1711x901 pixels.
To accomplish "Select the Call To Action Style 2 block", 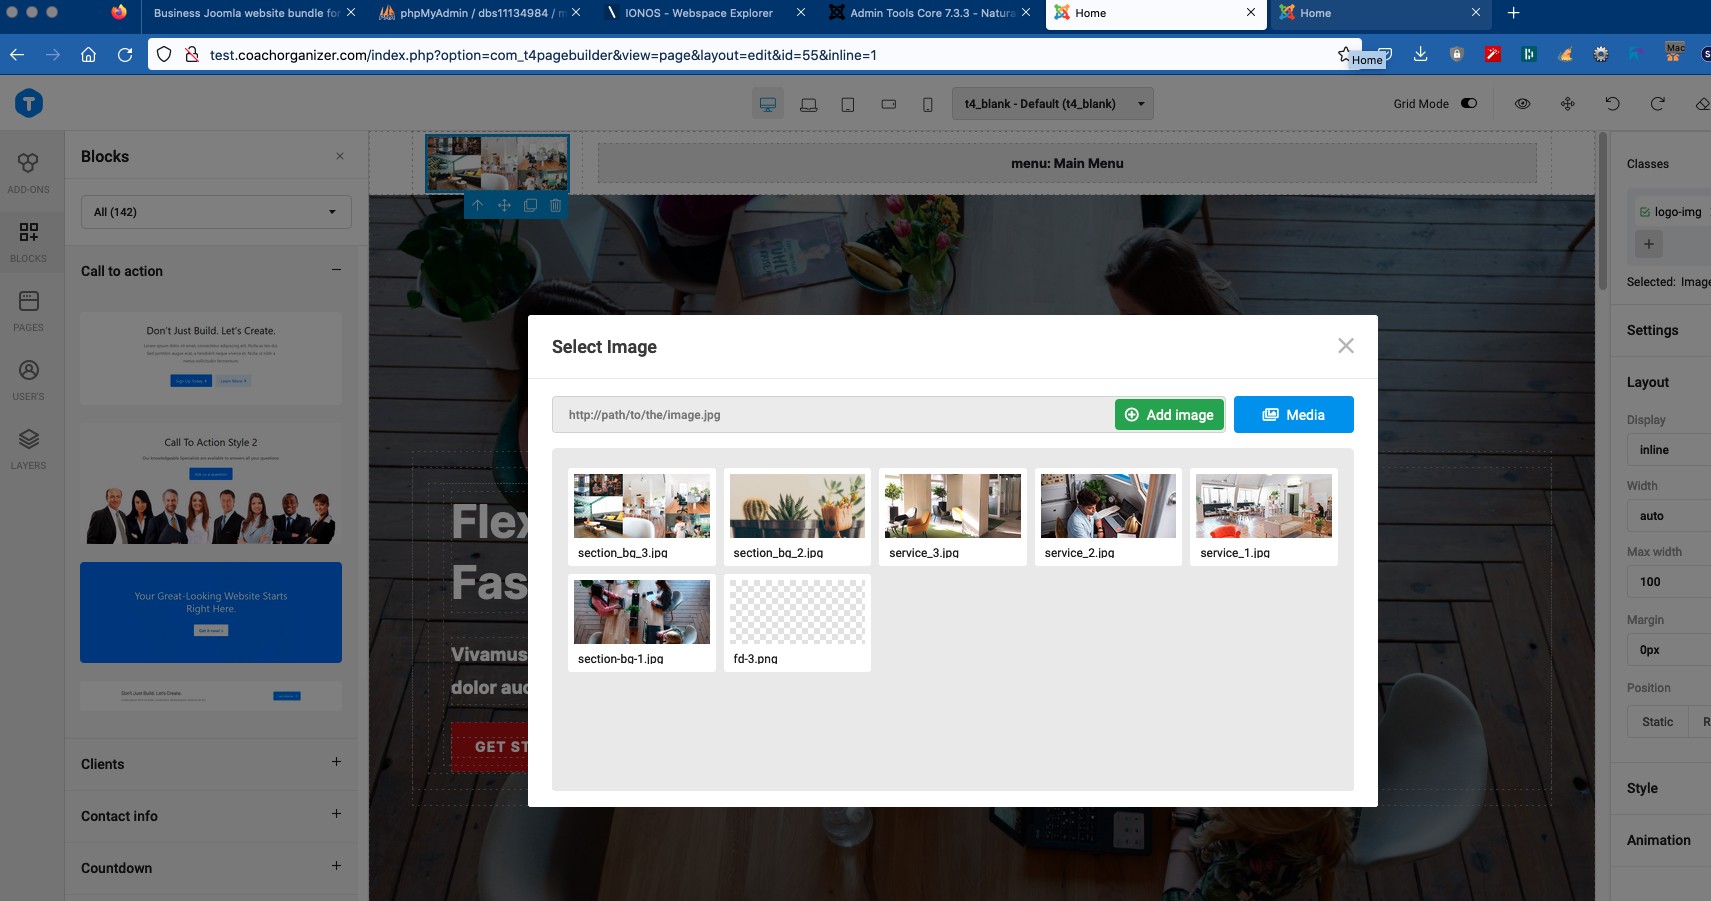I will coord(211,486).
